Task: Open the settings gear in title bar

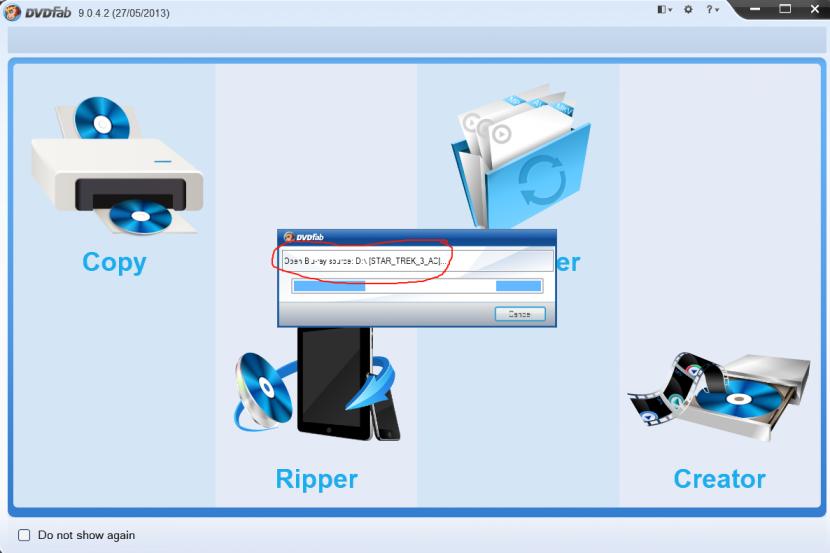Action: (688, 9)
